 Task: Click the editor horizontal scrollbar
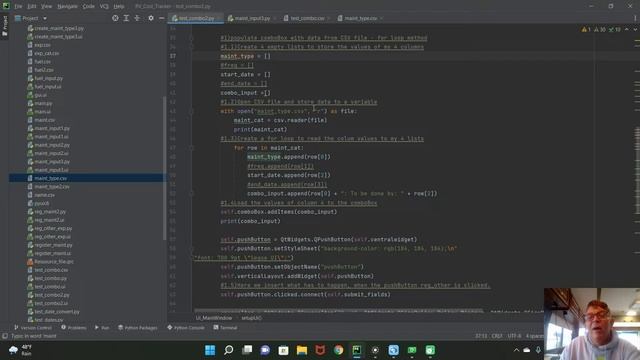coord(339,311)
